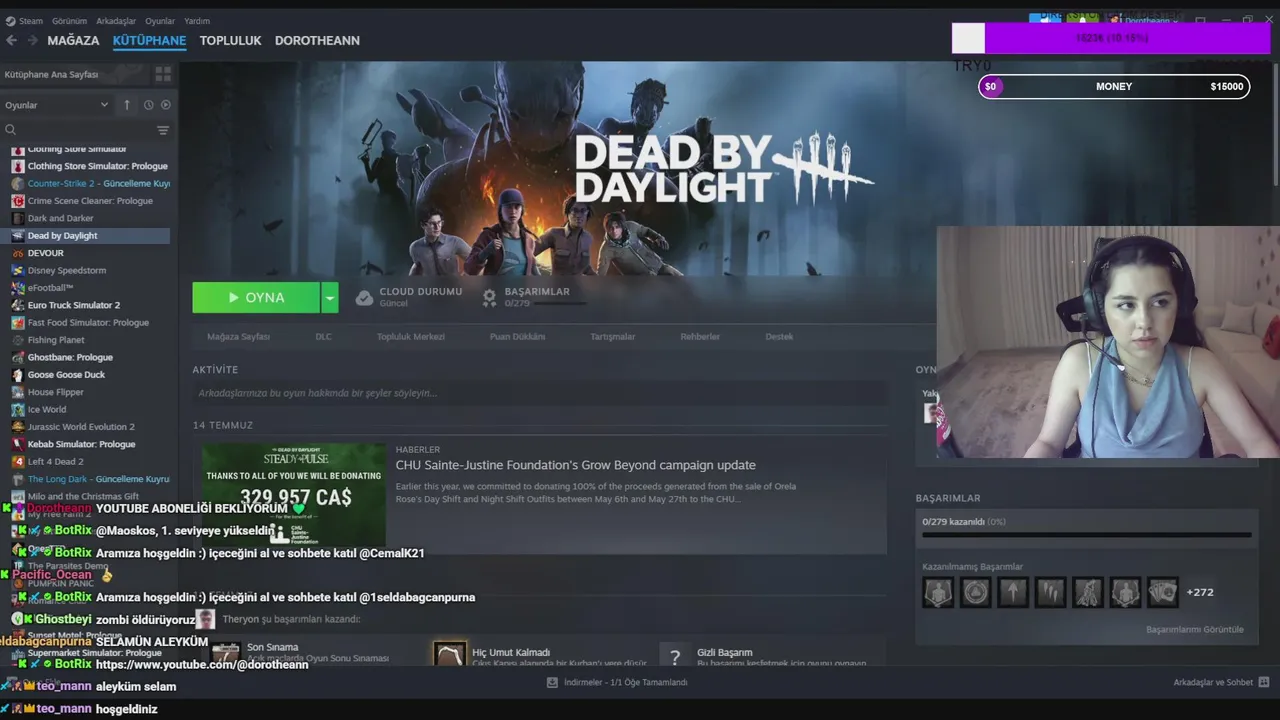This screenshot has height=720, width=1280.
Task: Click the library search field
Action: point(80,130)
